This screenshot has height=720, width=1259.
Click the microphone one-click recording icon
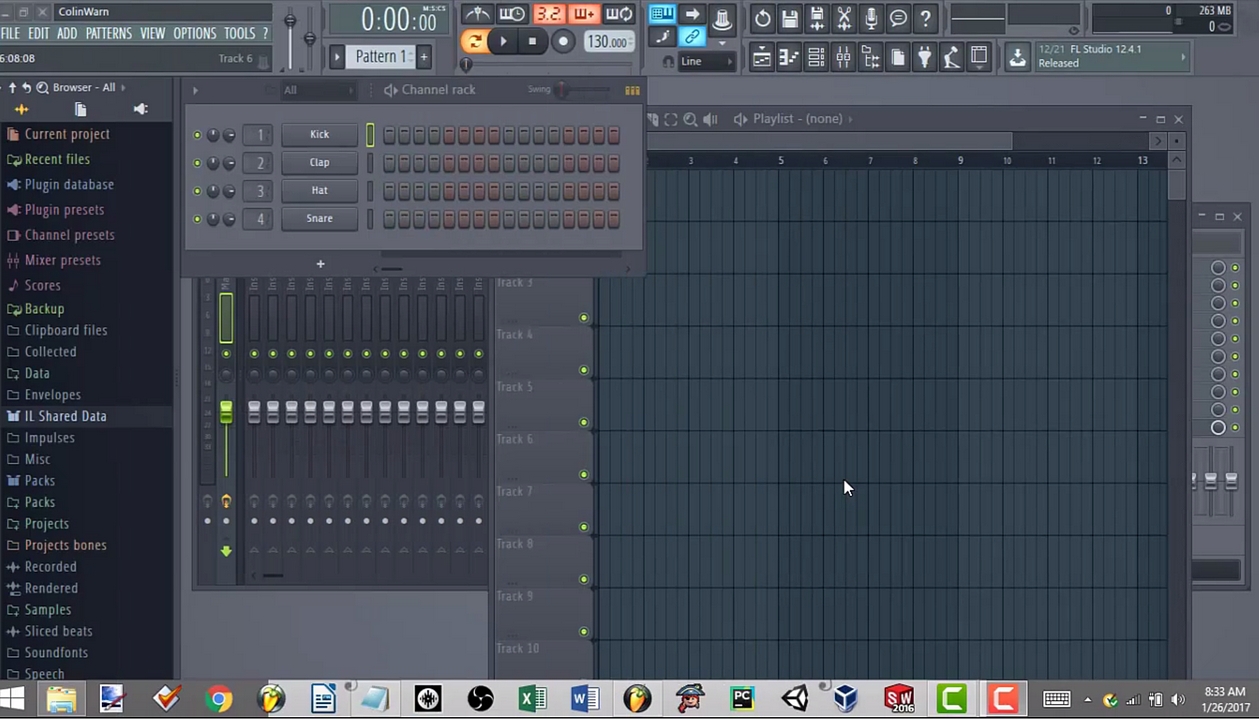871,18
